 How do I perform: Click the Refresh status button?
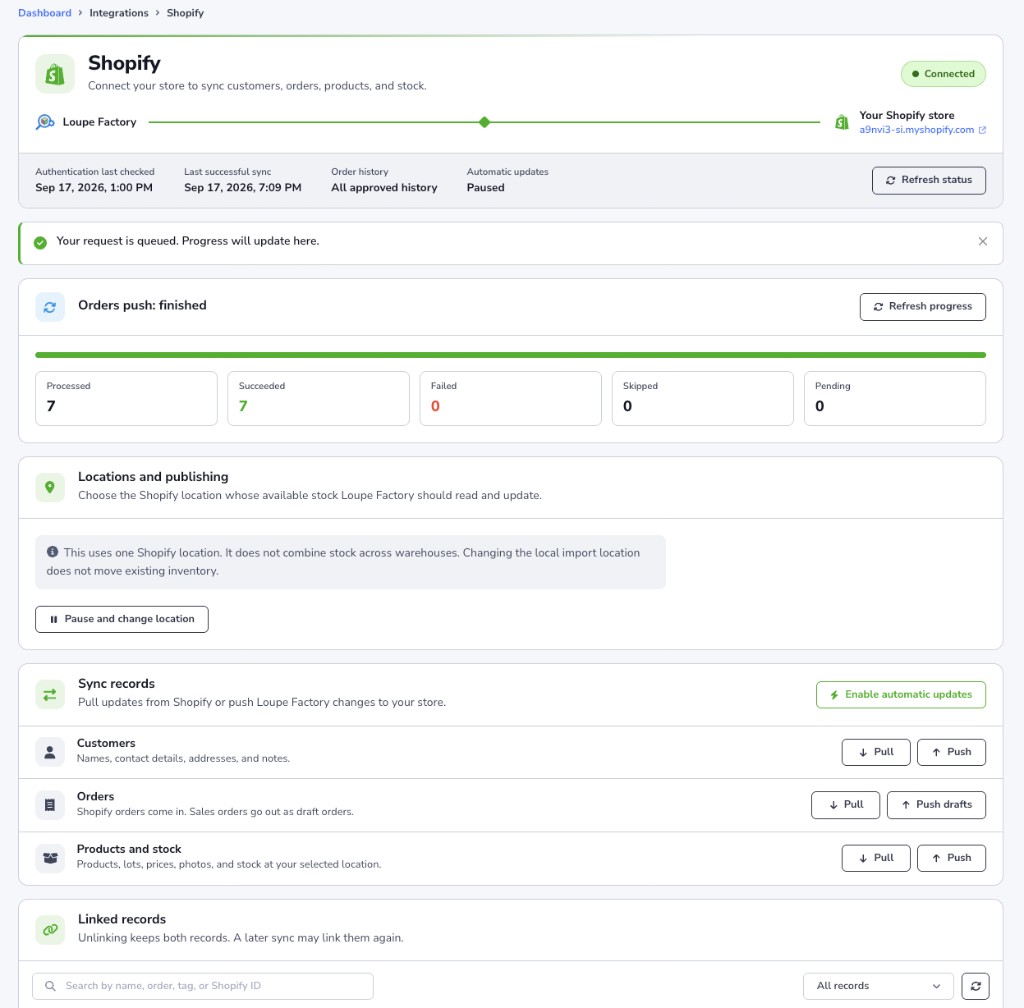coord(929,180)
